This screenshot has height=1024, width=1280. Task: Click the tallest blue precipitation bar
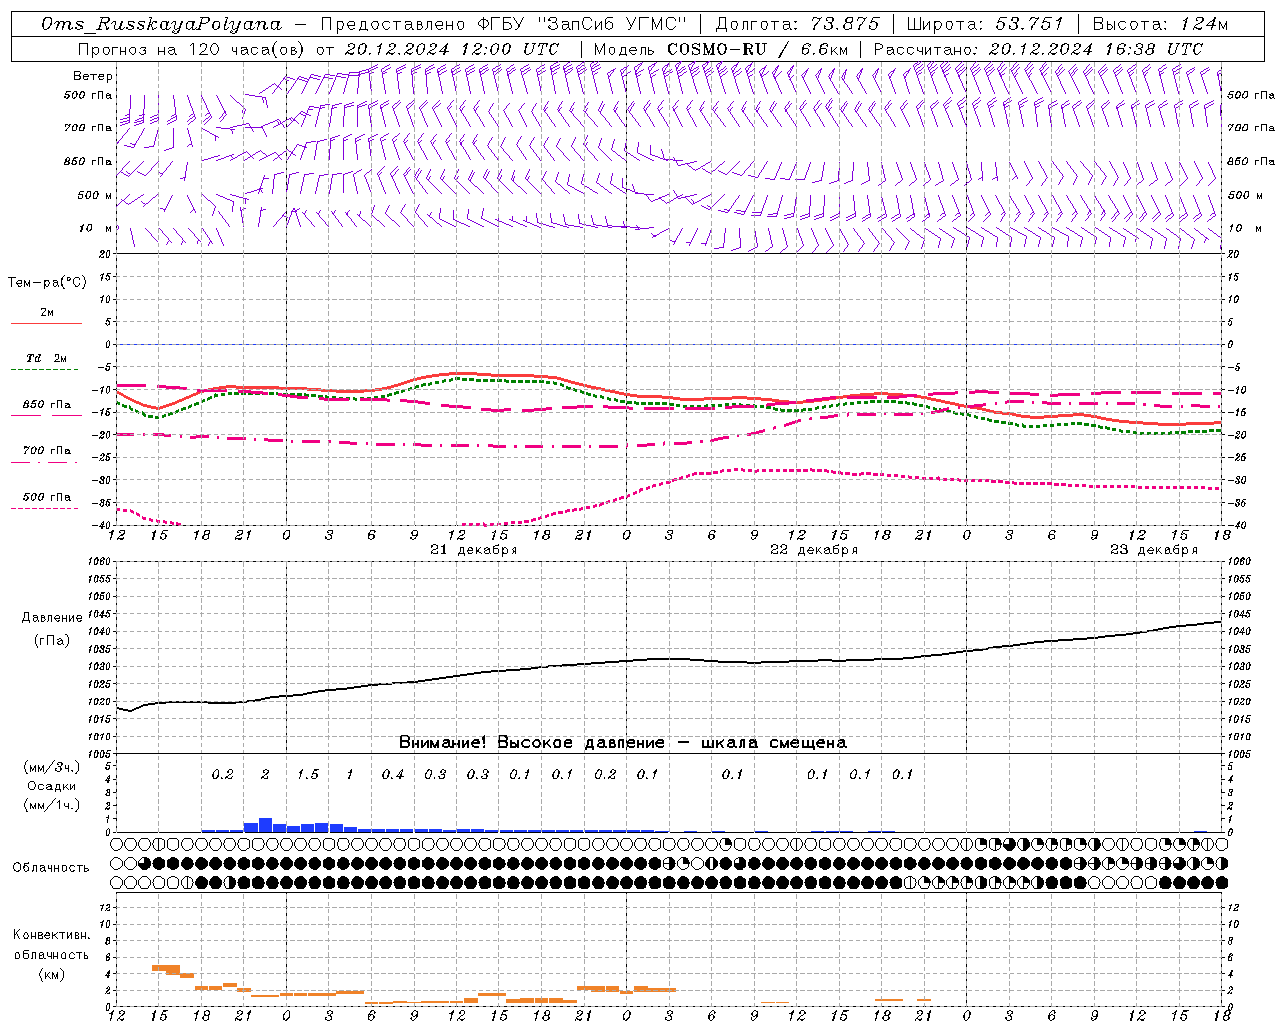(265, 825)
